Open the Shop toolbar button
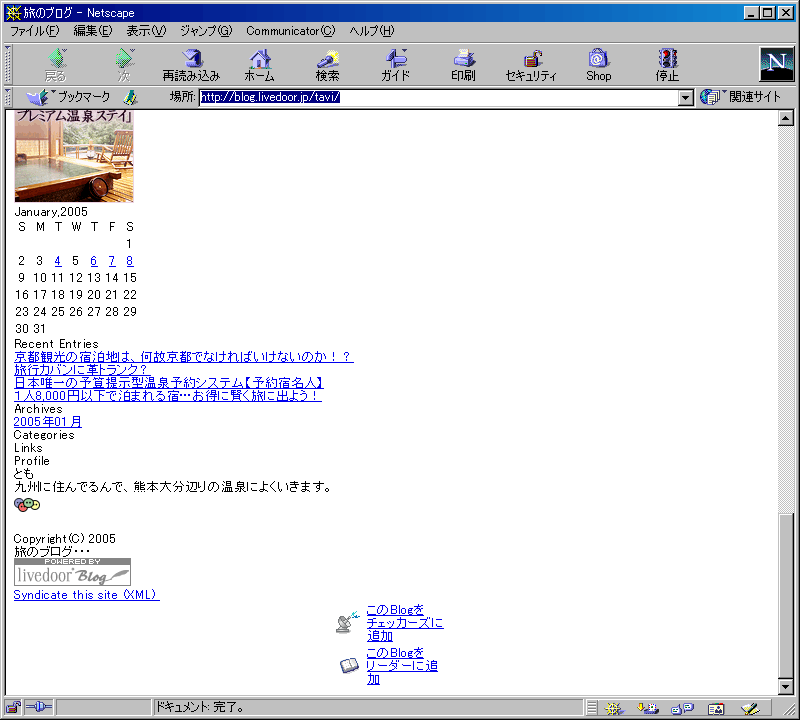The width and height of the screenshot is (800, 720). tap(598, 65)
